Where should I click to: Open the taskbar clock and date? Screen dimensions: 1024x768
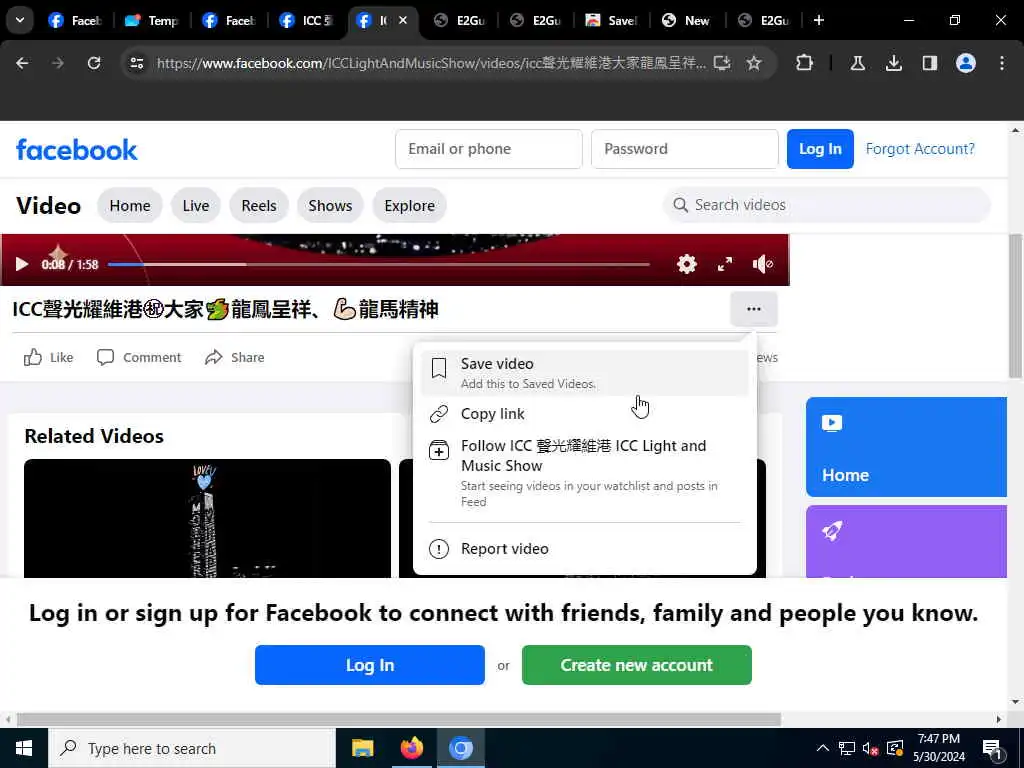[x=938, y=748]
